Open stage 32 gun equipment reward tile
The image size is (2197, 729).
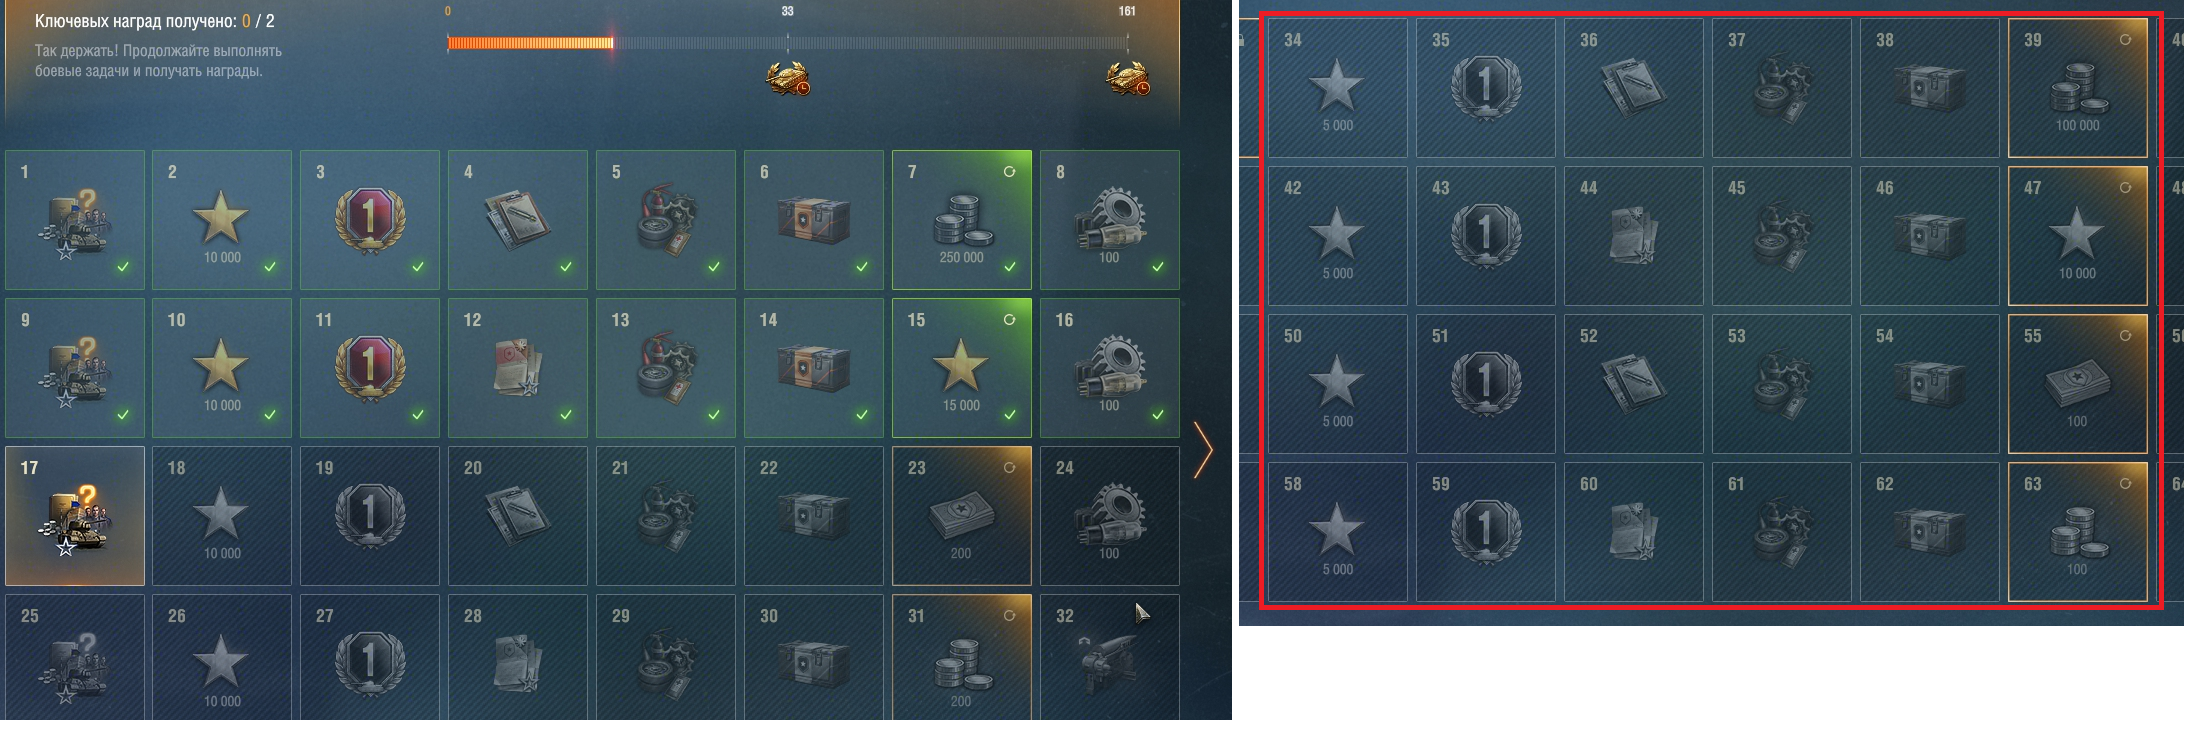click(x=1110, y=657)
